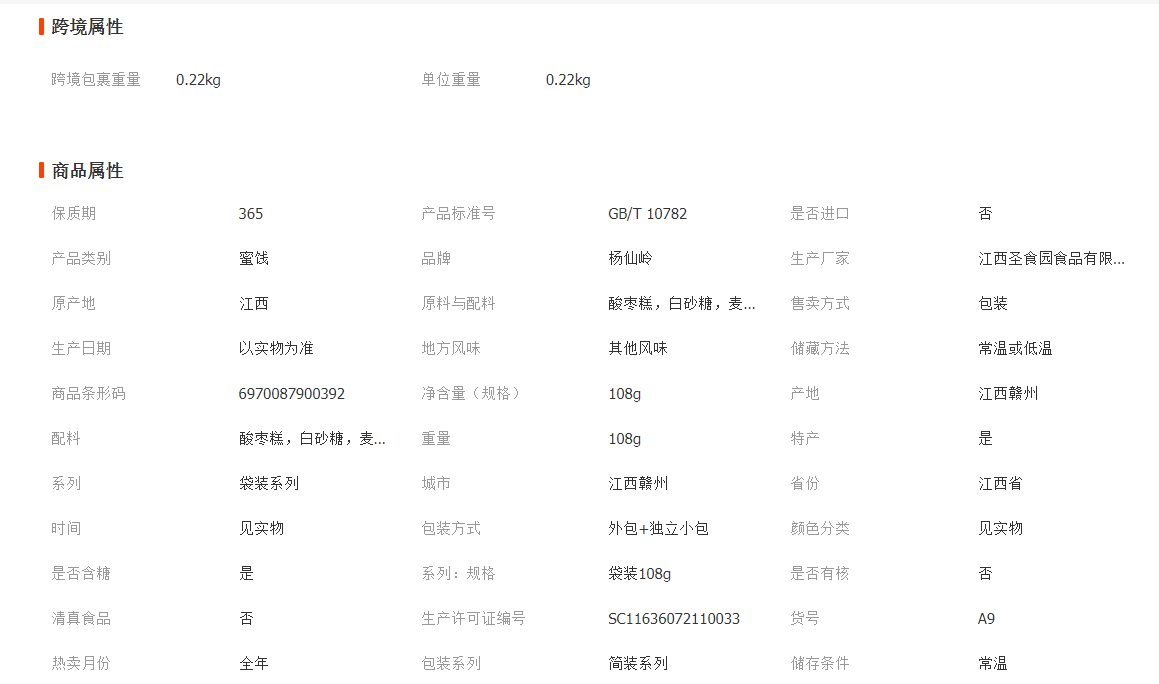Viewport: 1159px width, 684px height.
Task: Click the truncated 原料与配料 ingredients value
Action: pos(681,304)
